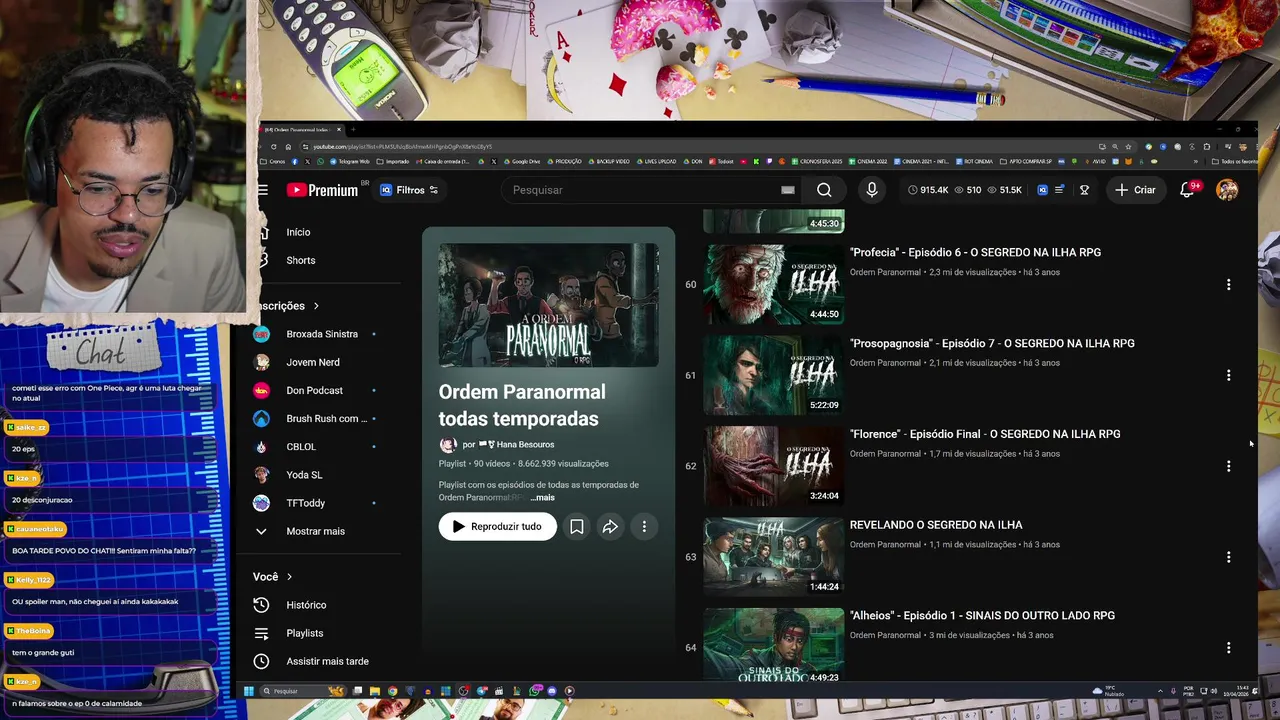
Task: Open Histórico in sidebar
Action: pyautogui.click(x=305, y=605)
